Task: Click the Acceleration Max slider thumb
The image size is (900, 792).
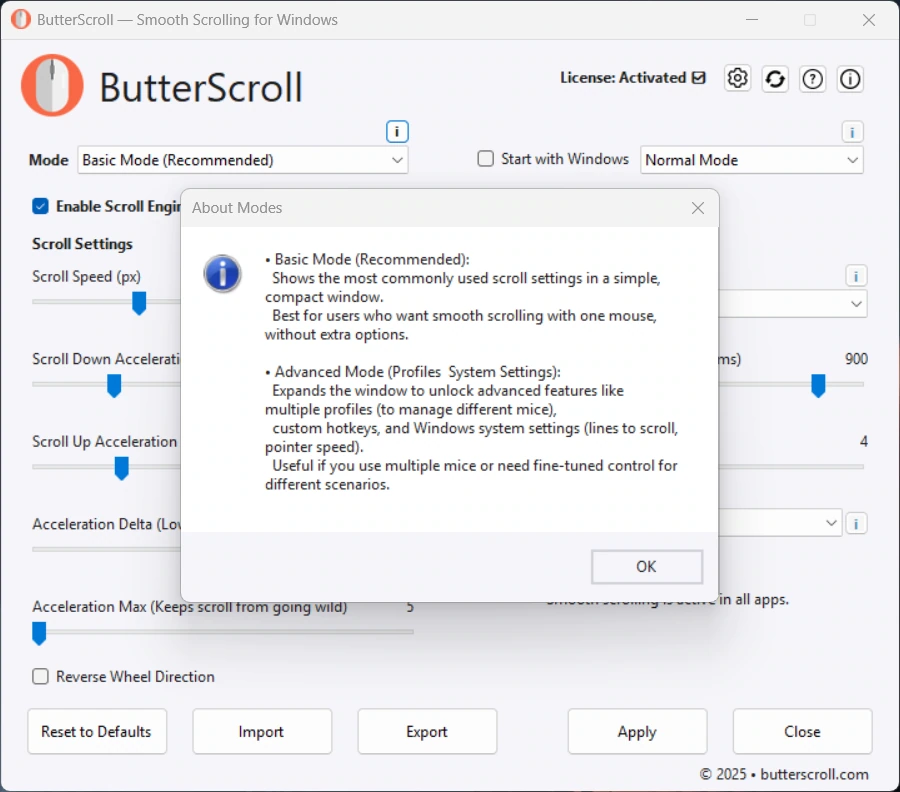Action: tap(39, 634)
